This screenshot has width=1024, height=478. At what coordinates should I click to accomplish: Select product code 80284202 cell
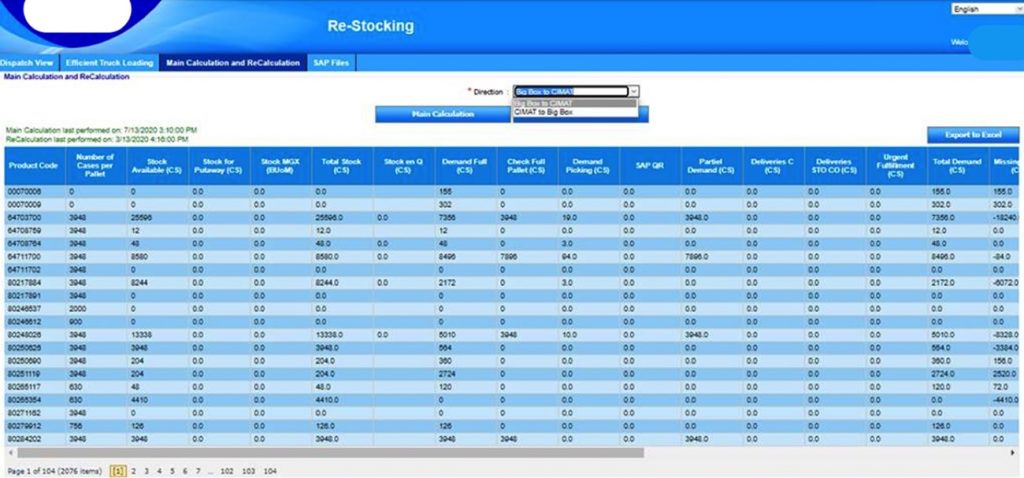coord(35,439)
